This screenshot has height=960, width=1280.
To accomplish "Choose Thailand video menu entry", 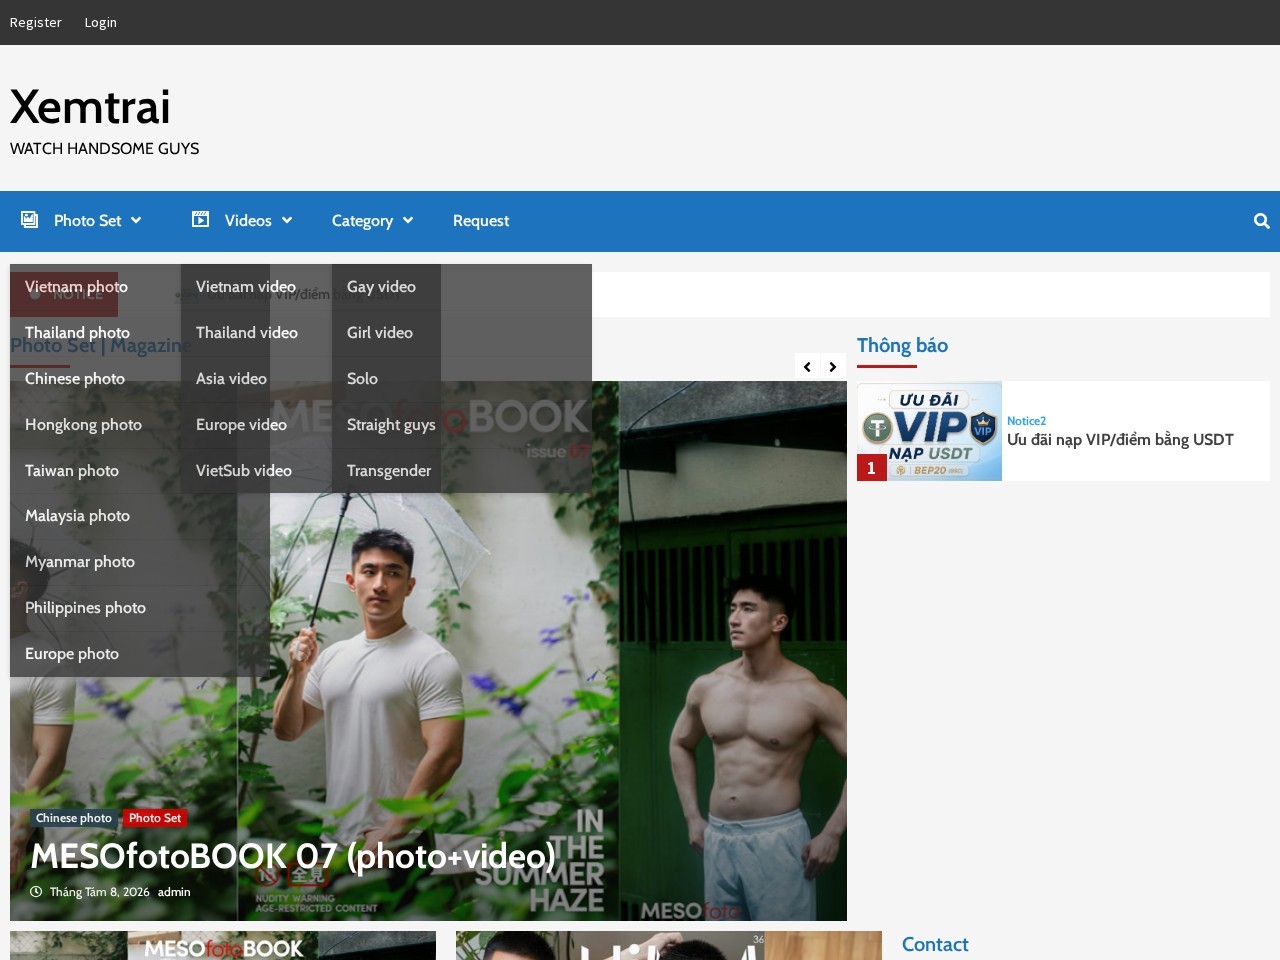I will [x=247, y=333].
